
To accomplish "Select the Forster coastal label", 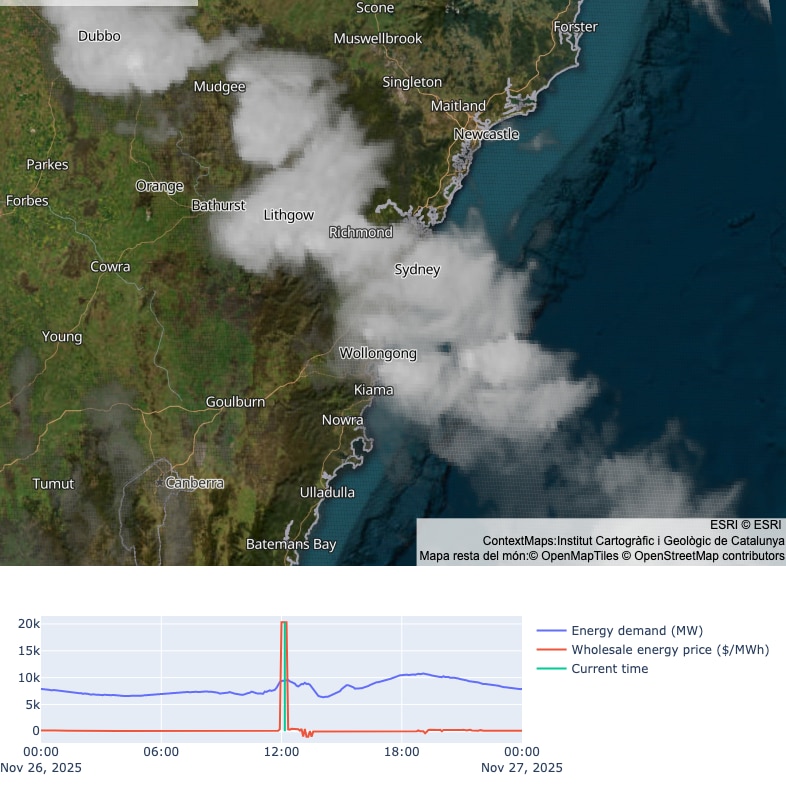I will [x=575, y=27].
